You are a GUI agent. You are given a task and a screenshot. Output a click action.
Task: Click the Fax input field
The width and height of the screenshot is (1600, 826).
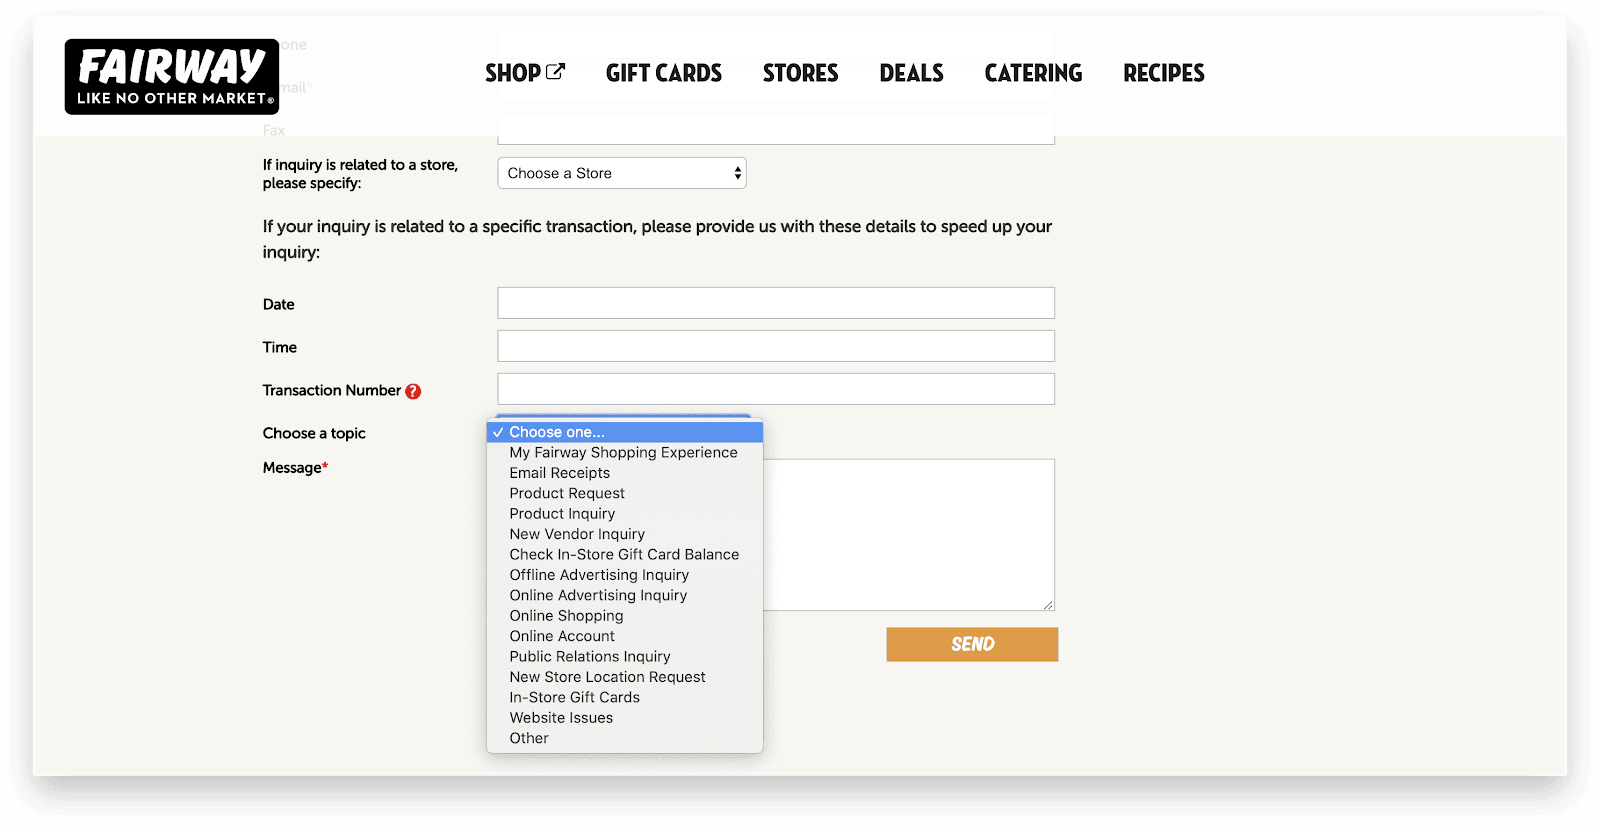pos(776,131)
